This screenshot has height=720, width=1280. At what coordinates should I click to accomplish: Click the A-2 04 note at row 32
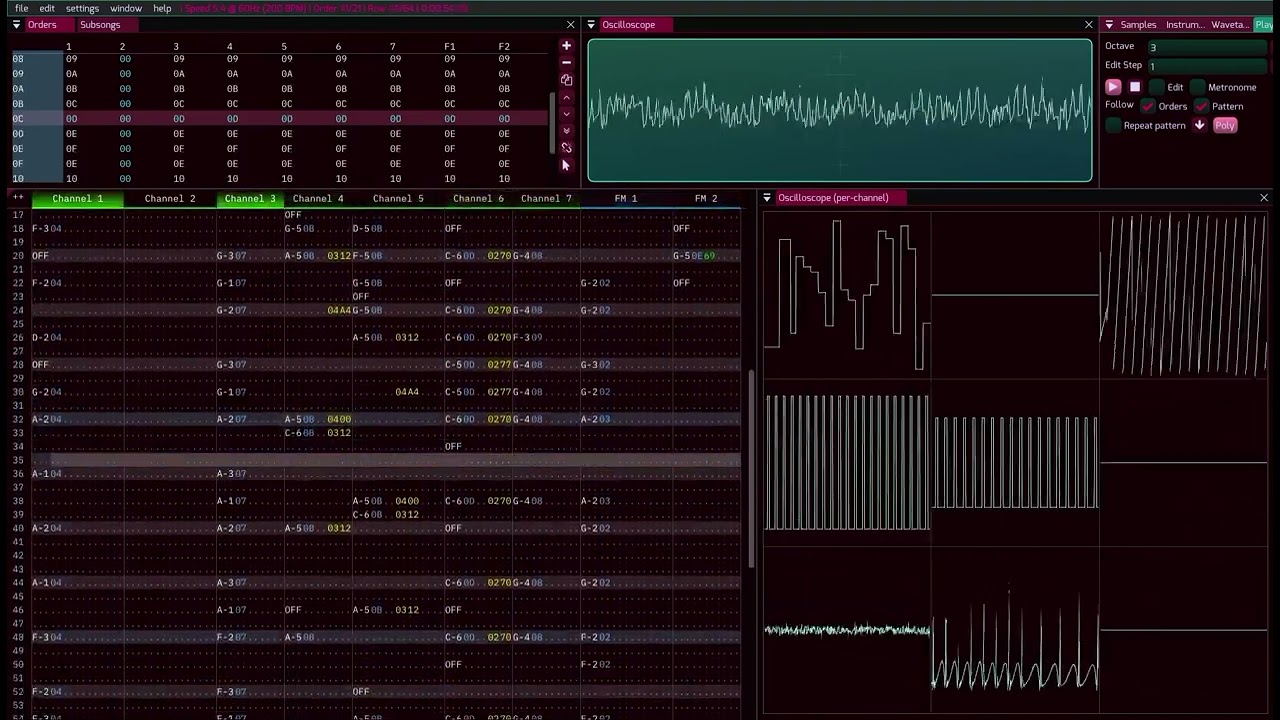click(x=47, y=419)
